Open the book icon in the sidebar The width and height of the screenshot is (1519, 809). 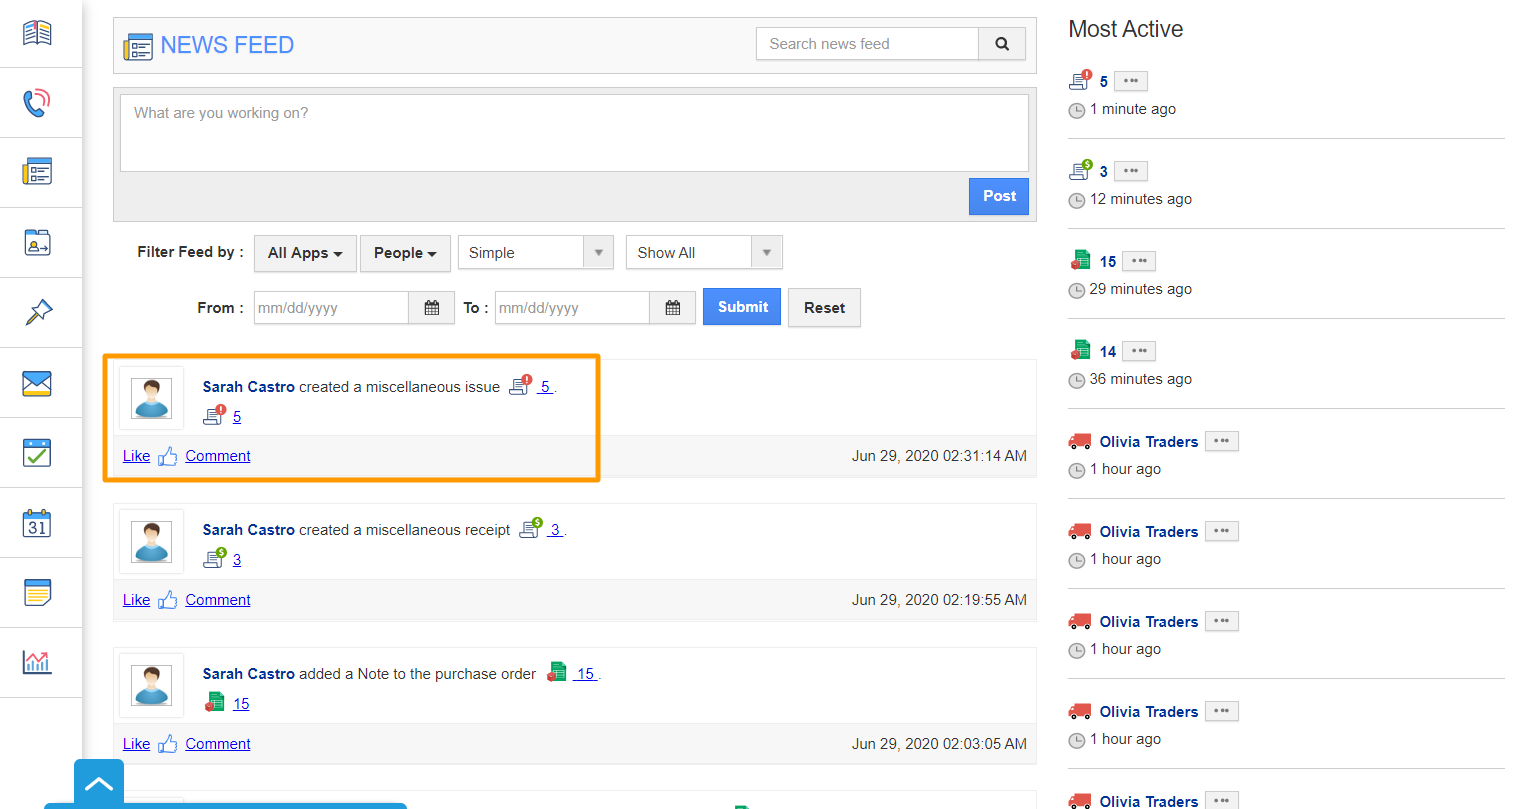[37, 33]
